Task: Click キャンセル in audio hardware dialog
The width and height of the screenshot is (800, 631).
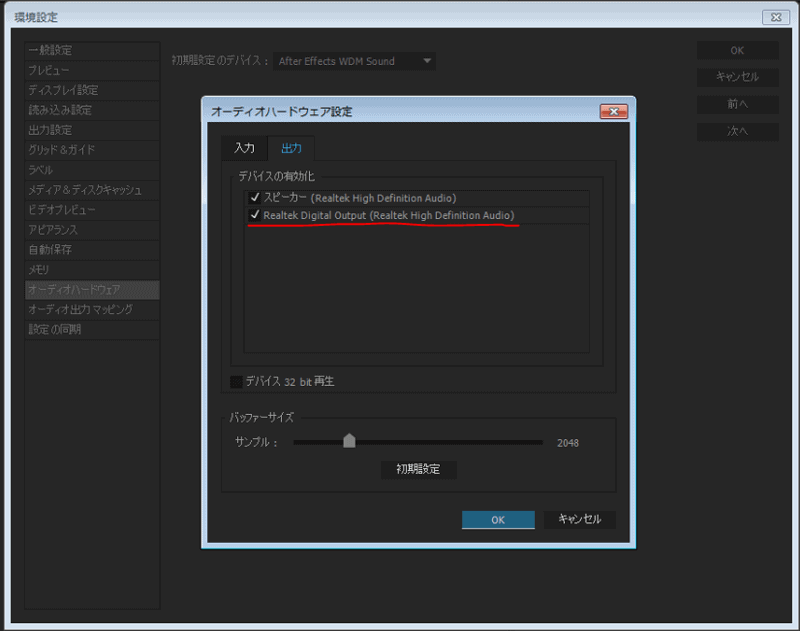Action: pos(579,520)
